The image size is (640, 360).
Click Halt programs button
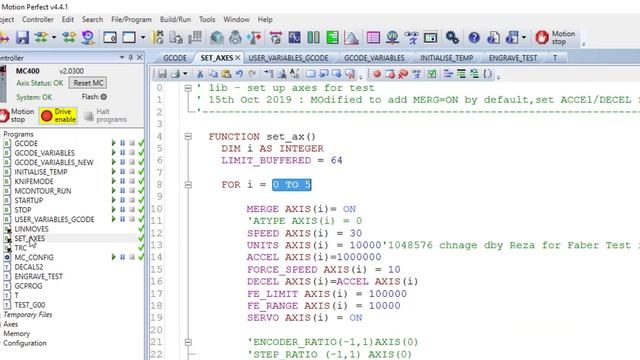(x=105, y=116)
